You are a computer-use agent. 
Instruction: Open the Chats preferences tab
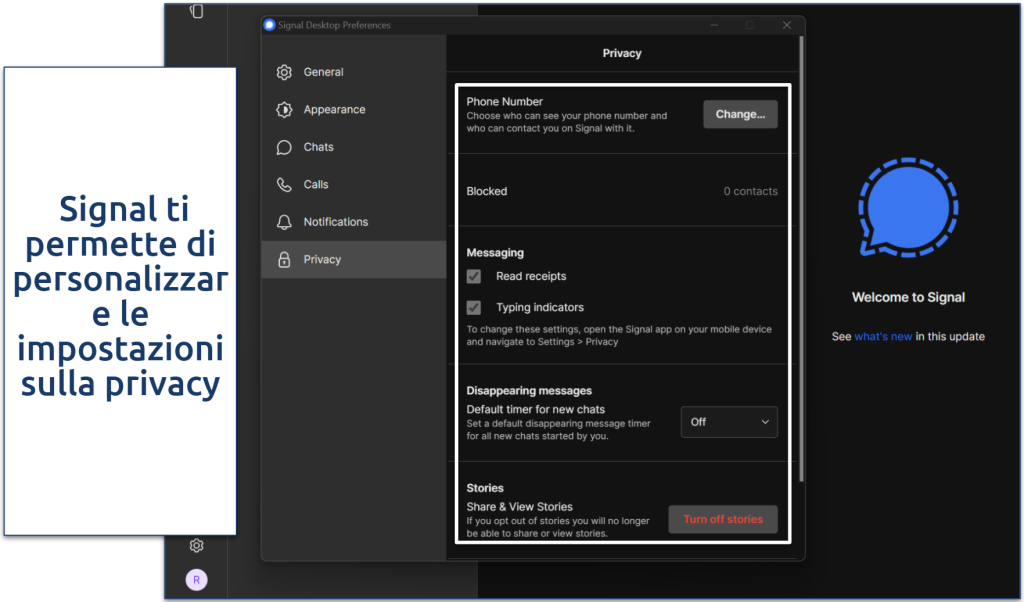pos(318,147)
